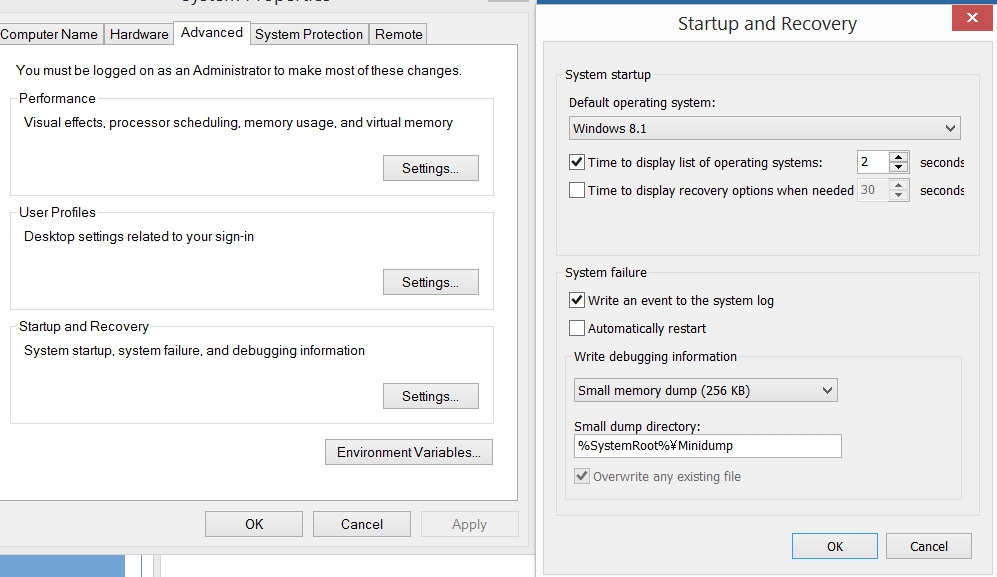Select the System Protection tab
The width and height of the screenshot is (997, 577).
[309, 34]
